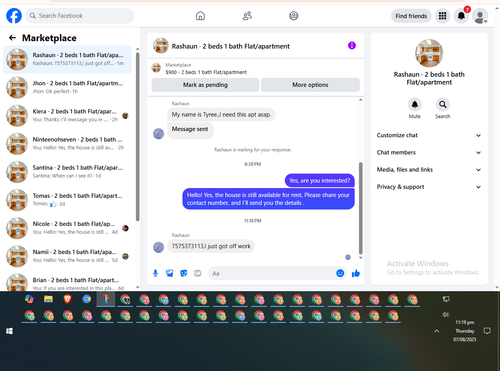
Task: Click the Marketplace $900 listing link
Action: pos(206,68)
